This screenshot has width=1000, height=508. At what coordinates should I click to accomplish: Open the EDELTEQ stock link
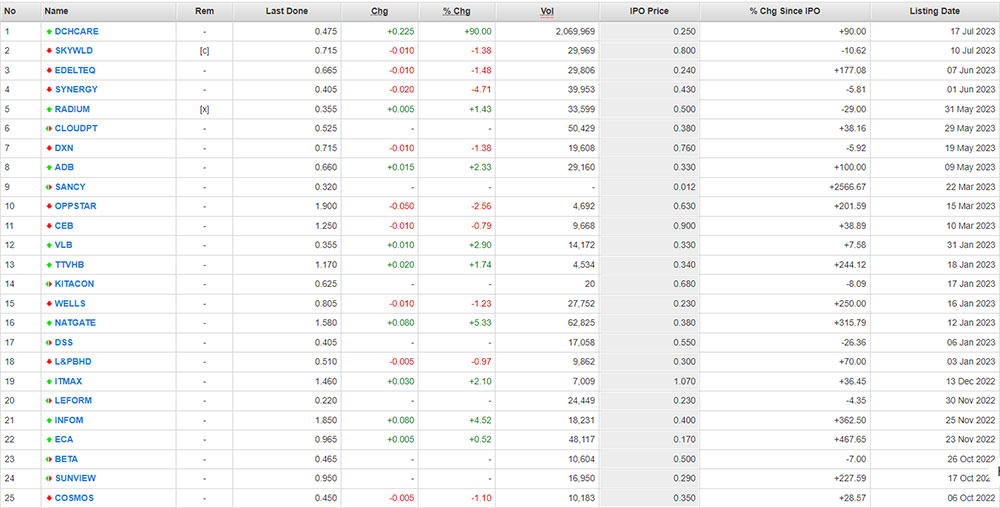pyautogui.click(x=75, y=70)
